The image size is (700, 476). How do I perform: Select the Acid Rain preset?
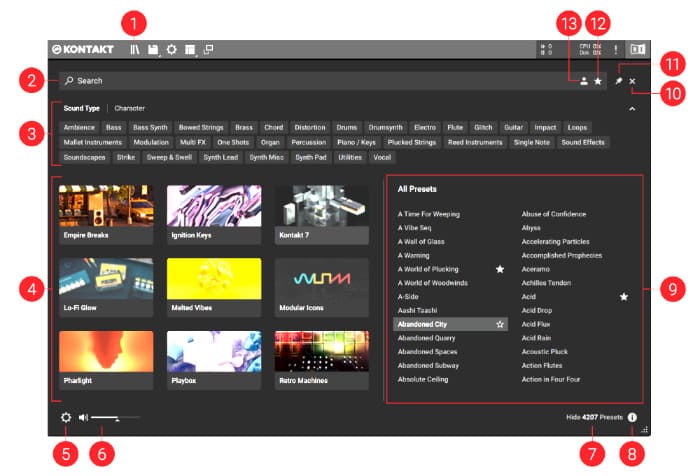536,338
